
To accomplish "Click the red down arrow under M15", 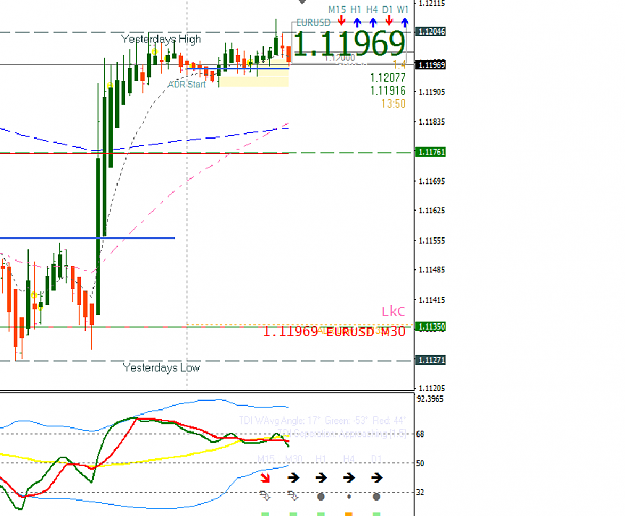I will [x=341, y=21].
